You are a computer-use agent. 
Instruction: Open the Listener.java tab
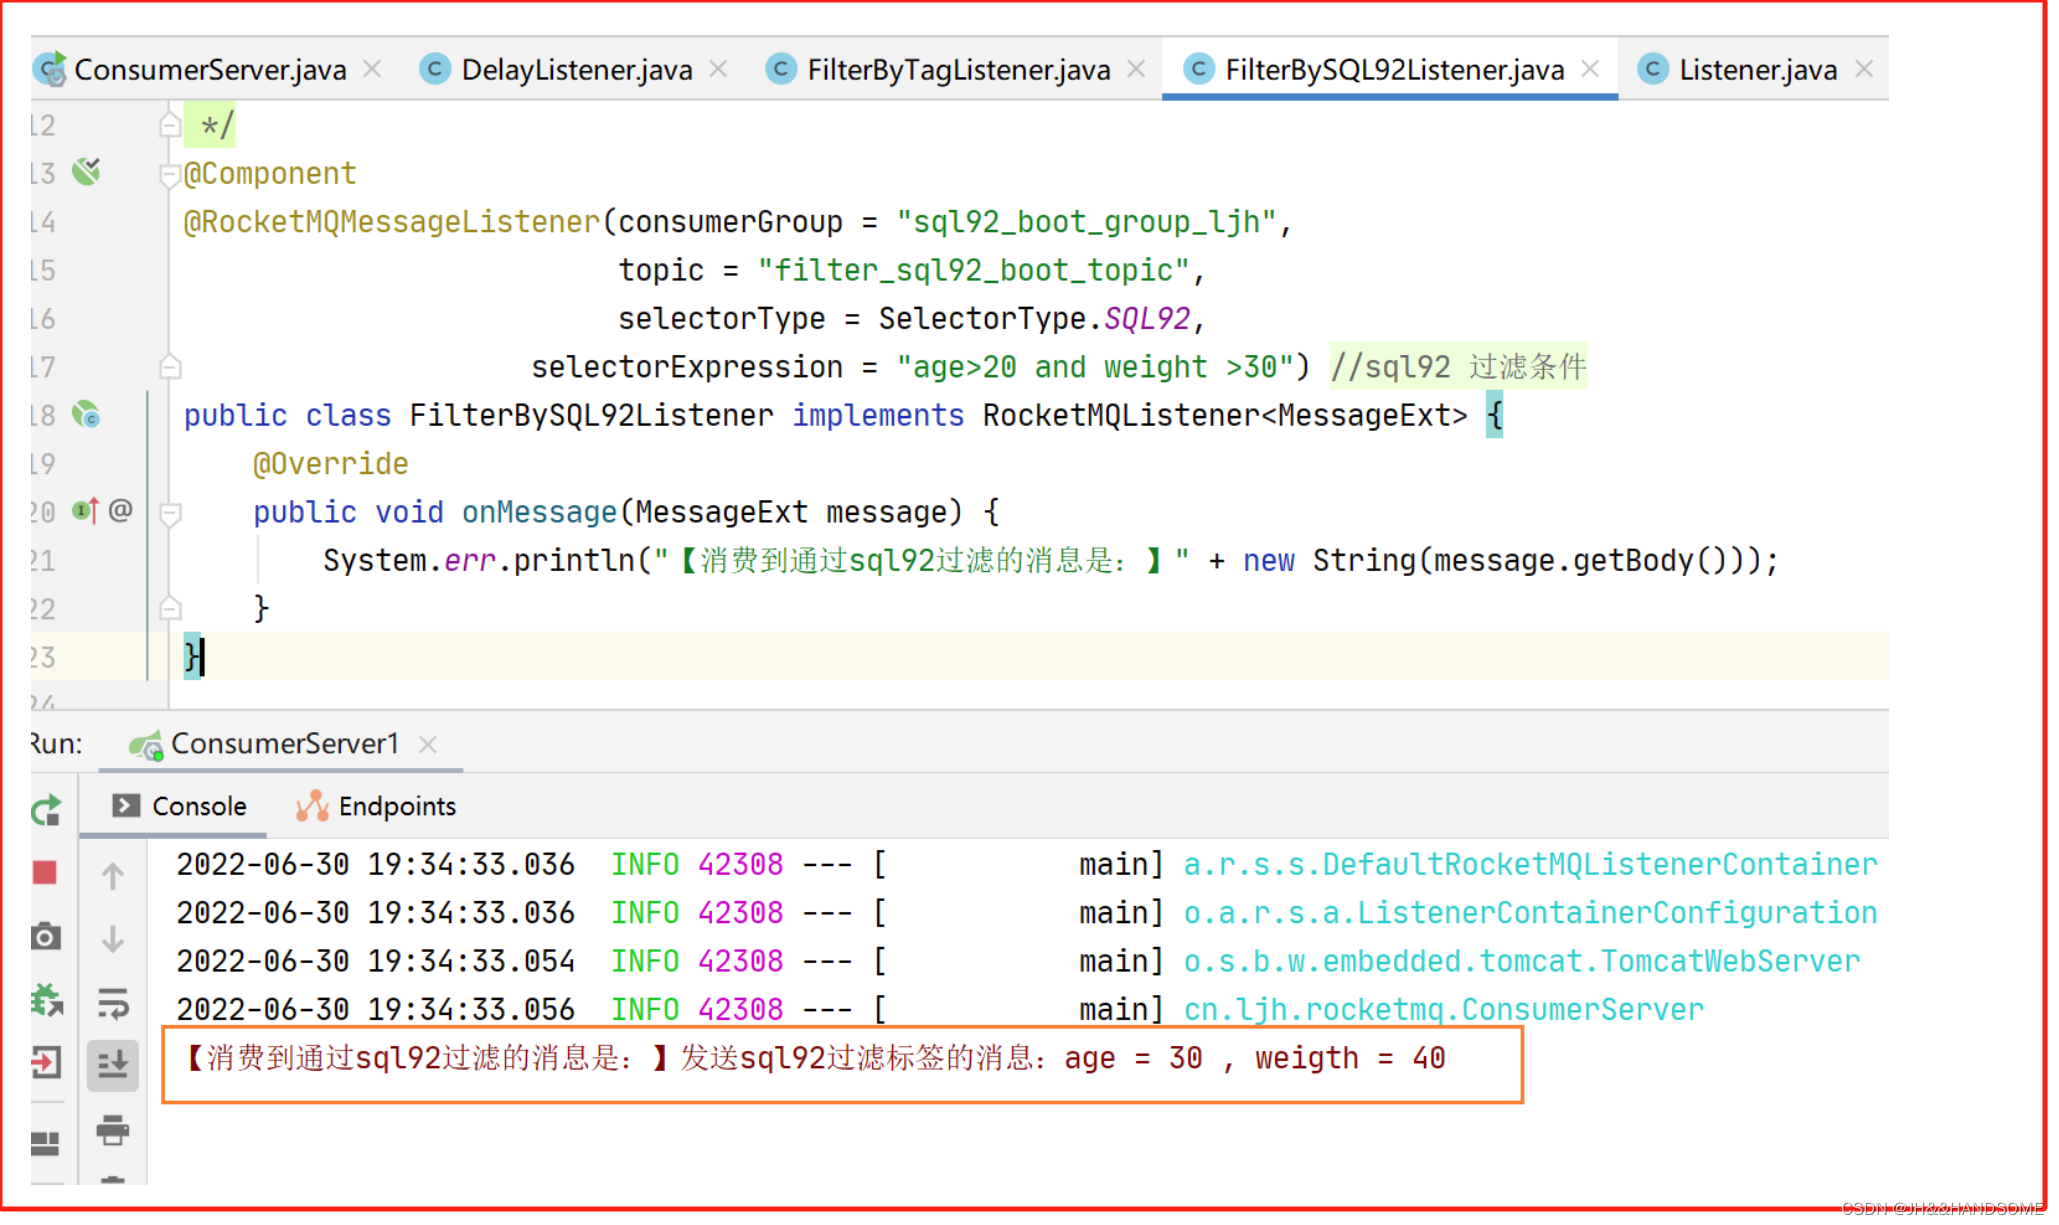point(1757,70)
